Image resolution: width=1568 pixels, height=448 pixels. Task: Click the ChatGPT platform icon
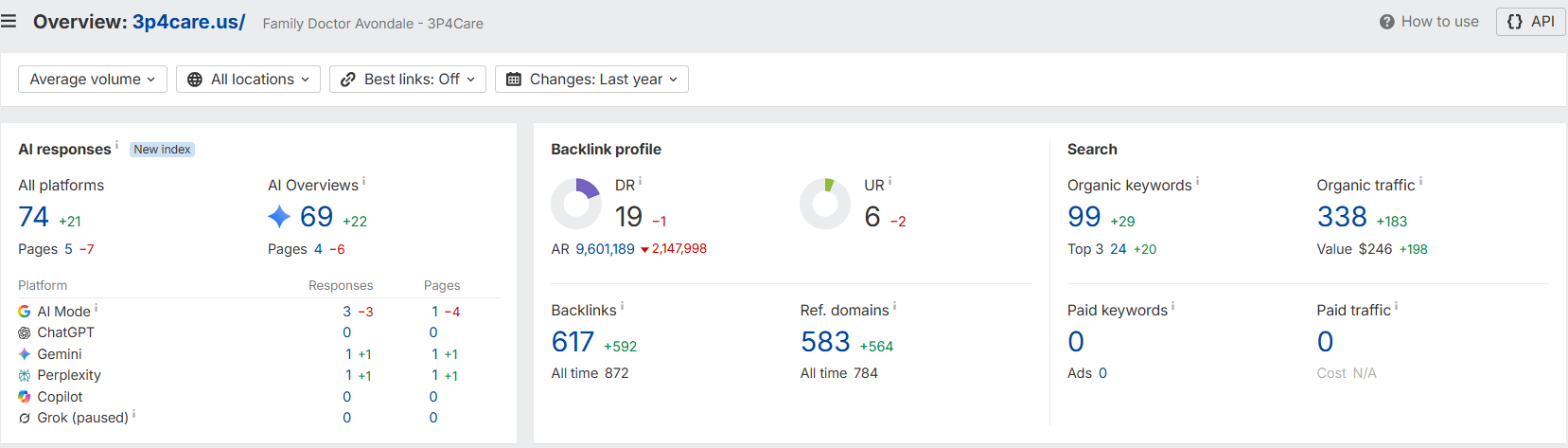(x=24, y=332)
